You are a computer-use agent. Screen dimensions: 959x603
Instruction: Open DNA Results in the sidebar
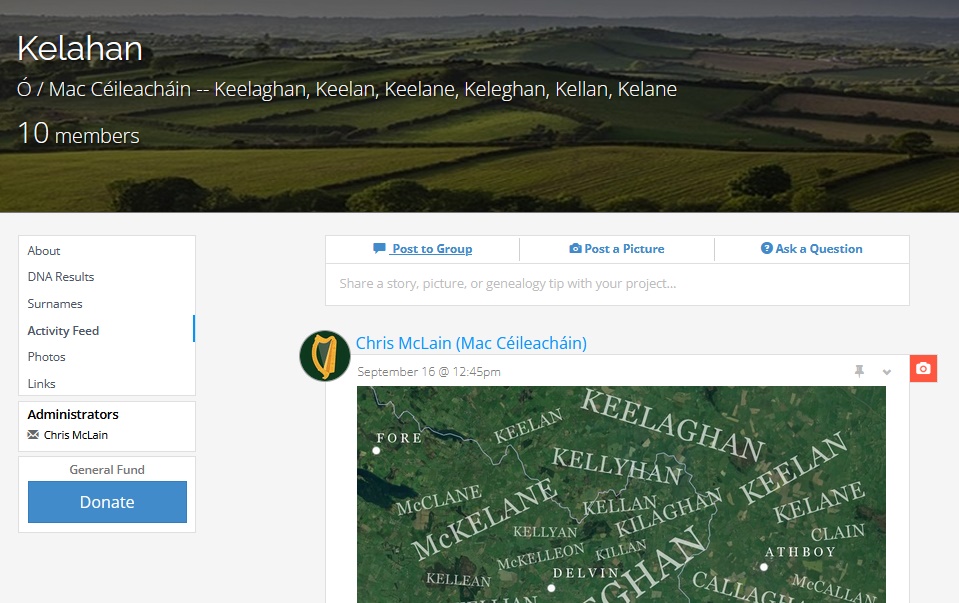(x=61, y=277)
